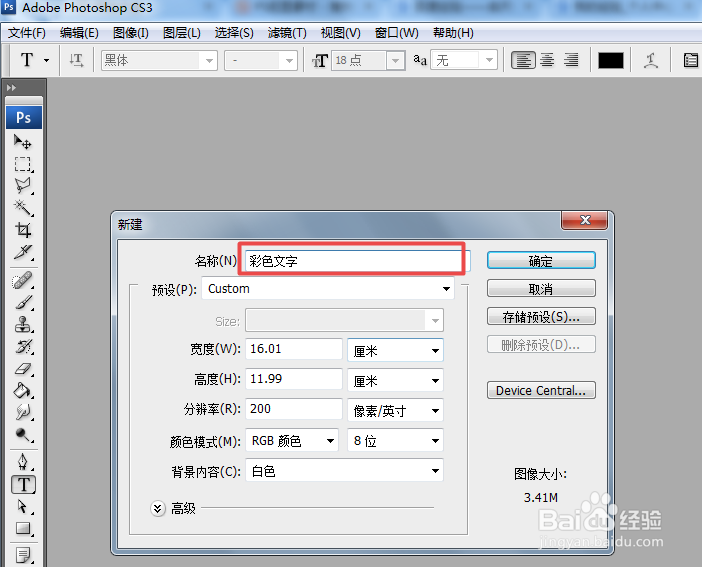Select the Healing Brush tool

coord(23,281)
